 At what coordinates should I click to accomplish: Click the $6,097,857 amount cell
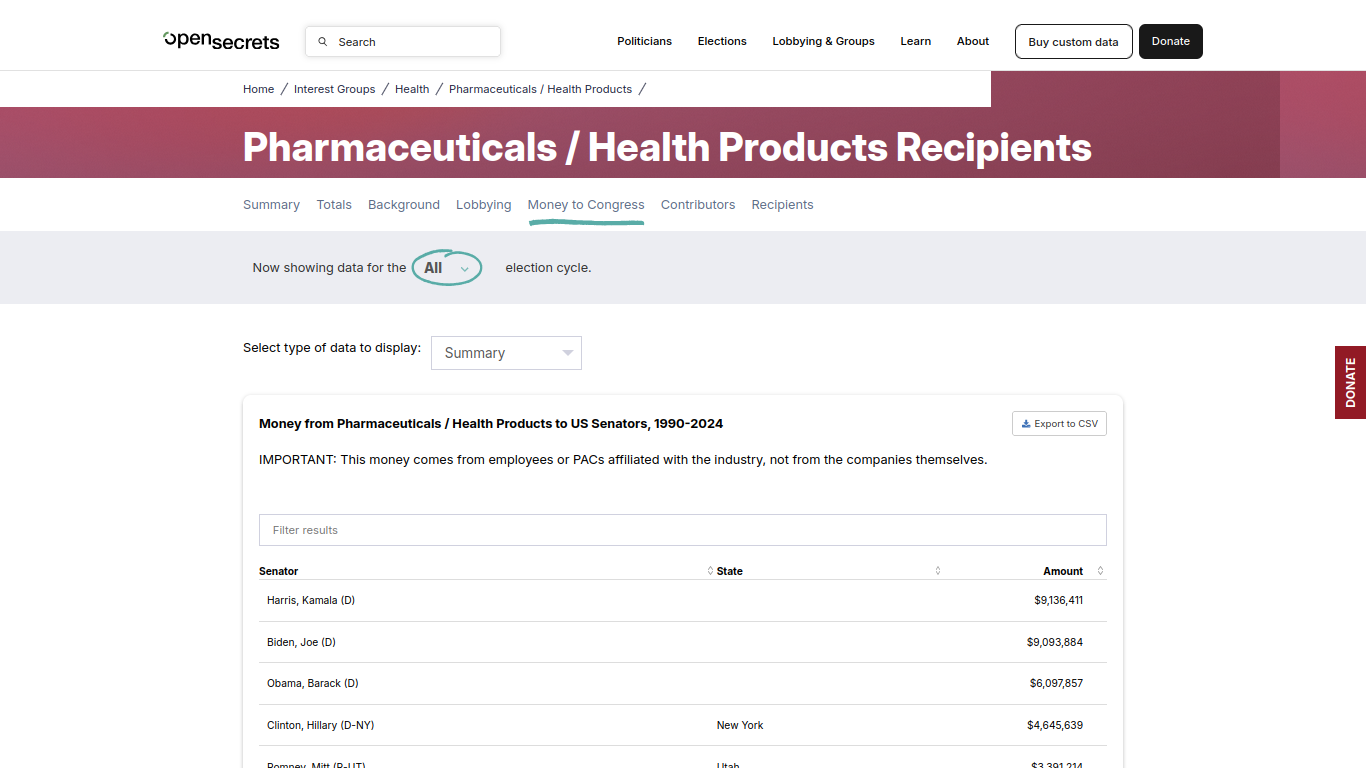pyautogui.click(x=1056, y=683)
